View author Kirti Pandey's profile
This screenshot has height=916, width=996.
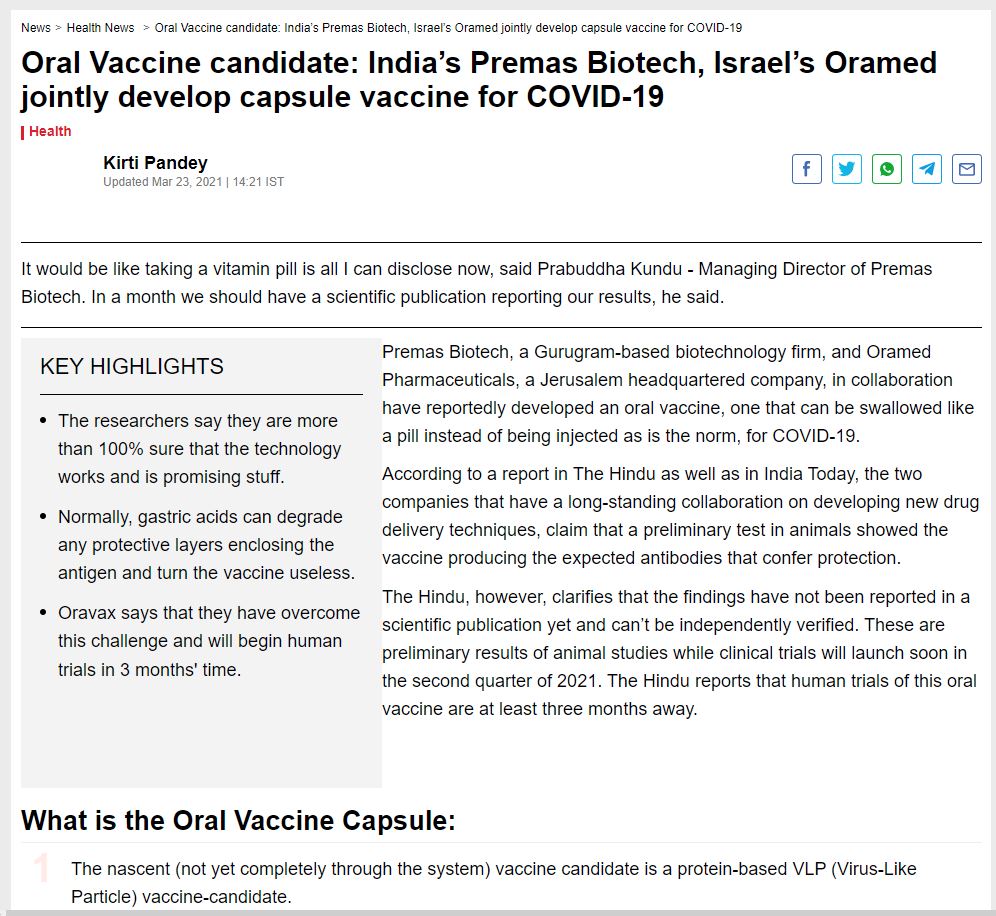[x=155, y=162]
